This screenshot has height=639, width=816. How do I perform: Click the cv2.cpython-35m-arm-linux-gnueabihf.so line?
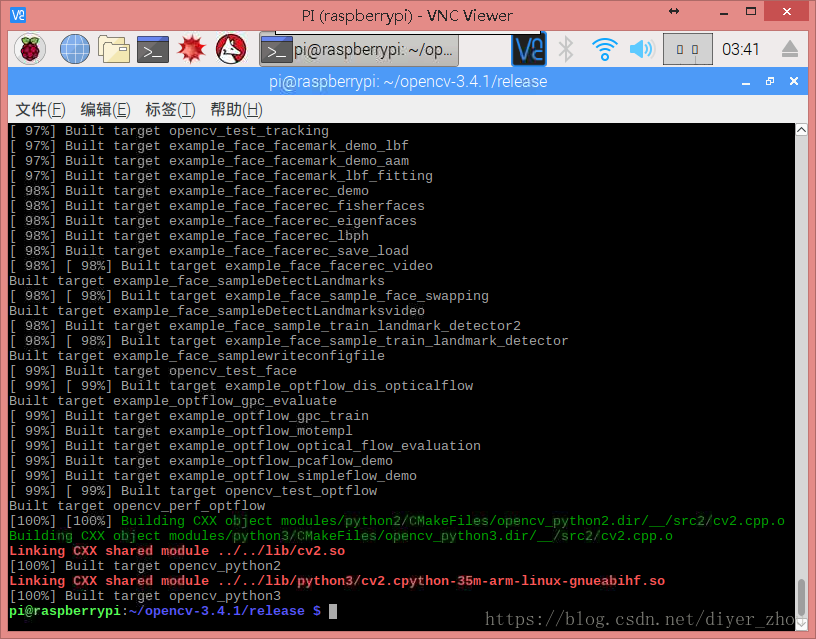point(337,581)
